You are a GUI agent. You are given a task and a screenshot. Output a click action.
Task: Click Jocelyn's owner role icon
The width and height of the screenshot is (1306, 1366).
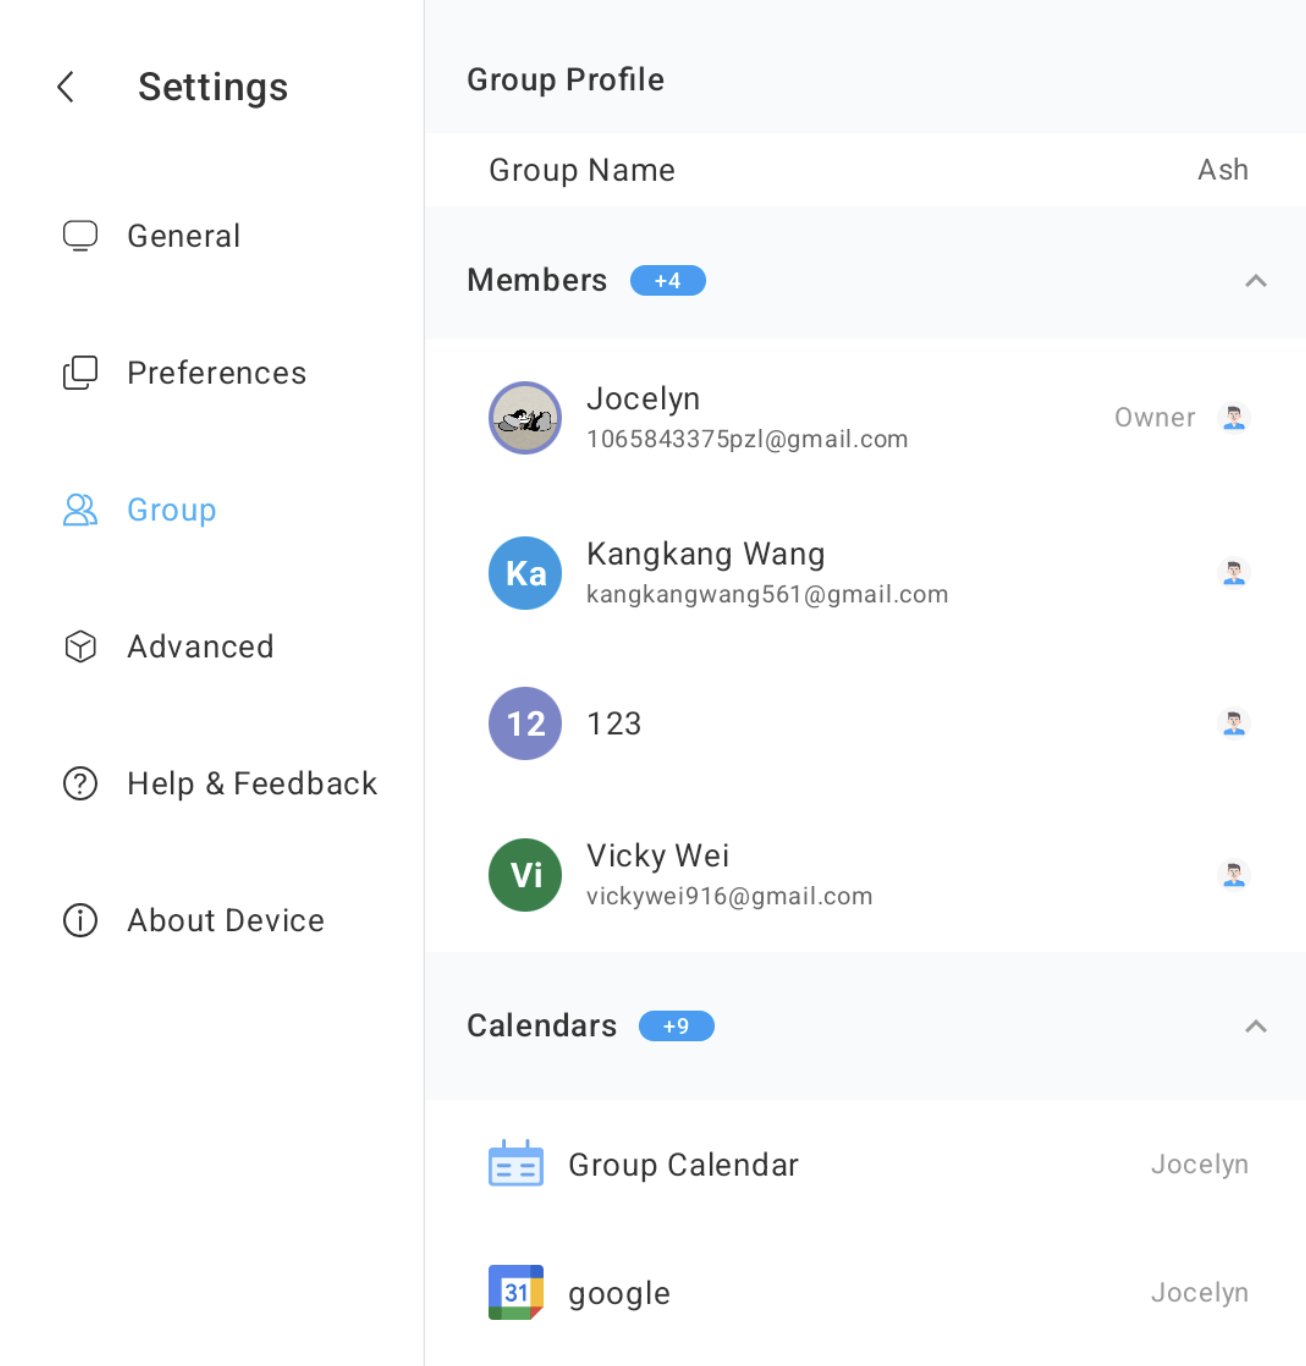tap(1234, 417)
